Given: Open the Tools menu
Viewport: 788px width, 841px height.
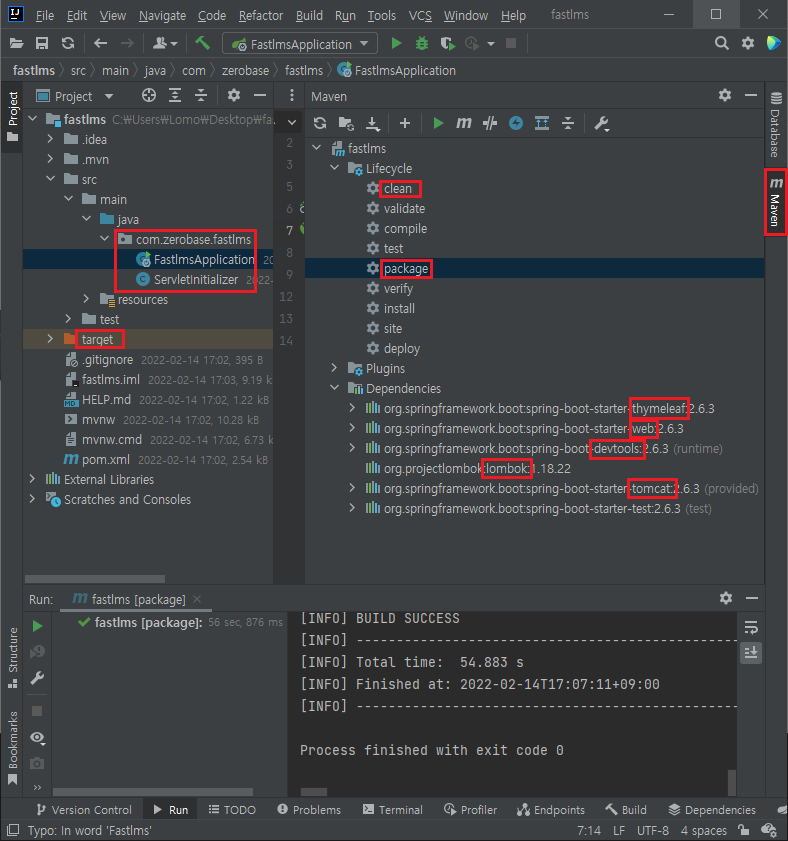Looking at the screenshot, I should (x=381, y=16).
